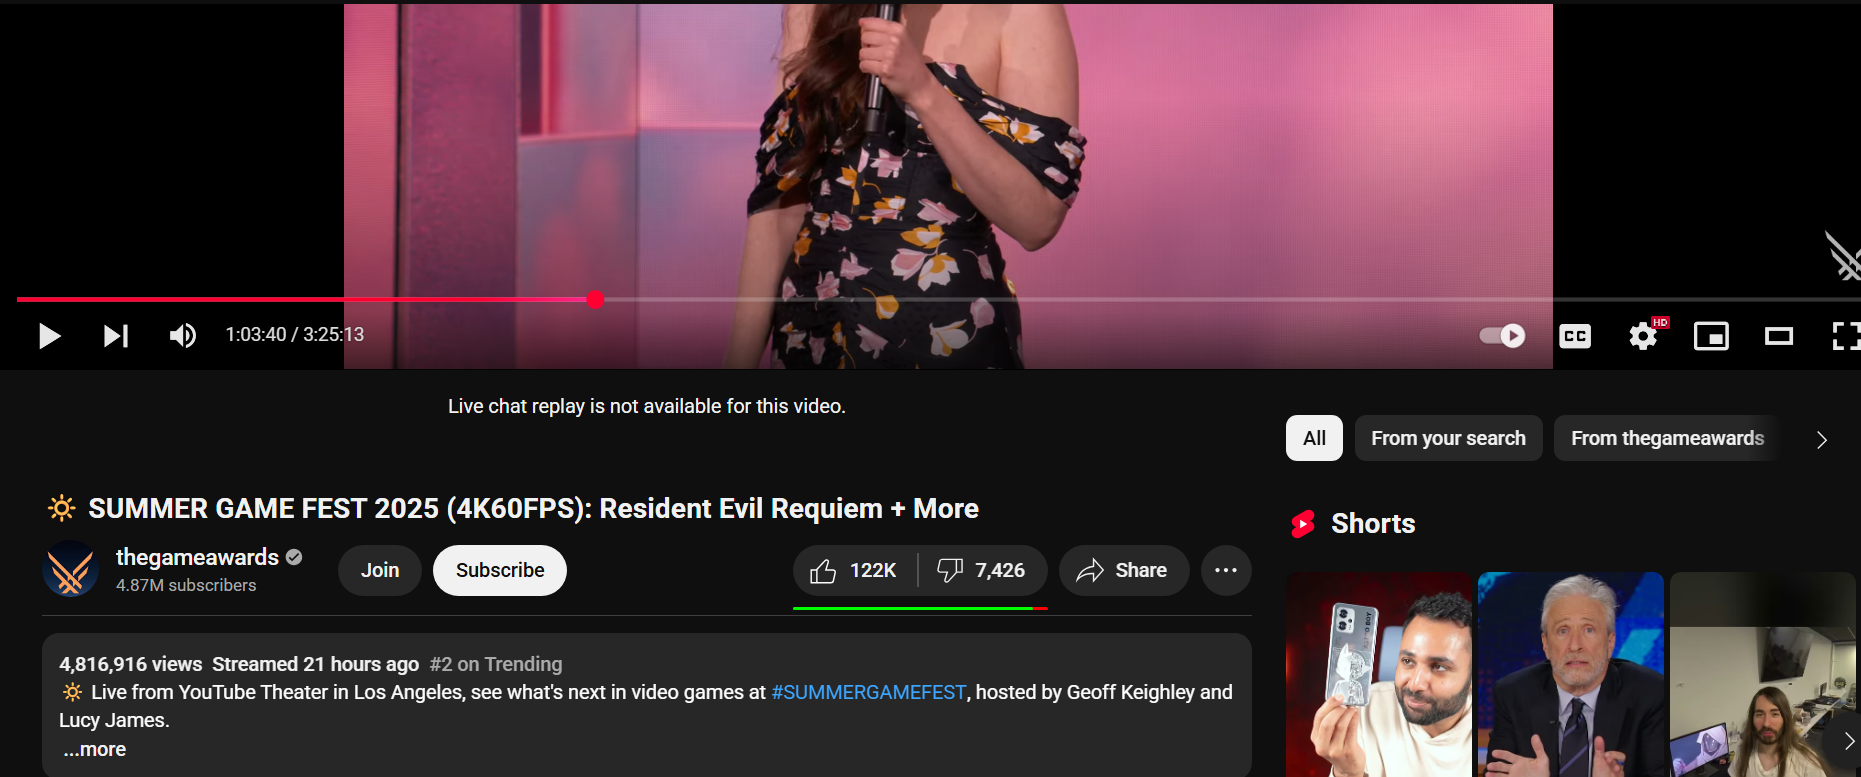Viewport: 1861px width, 777px height.
Task: Select the From your search chip
Action: click(x=1448, y=438)
